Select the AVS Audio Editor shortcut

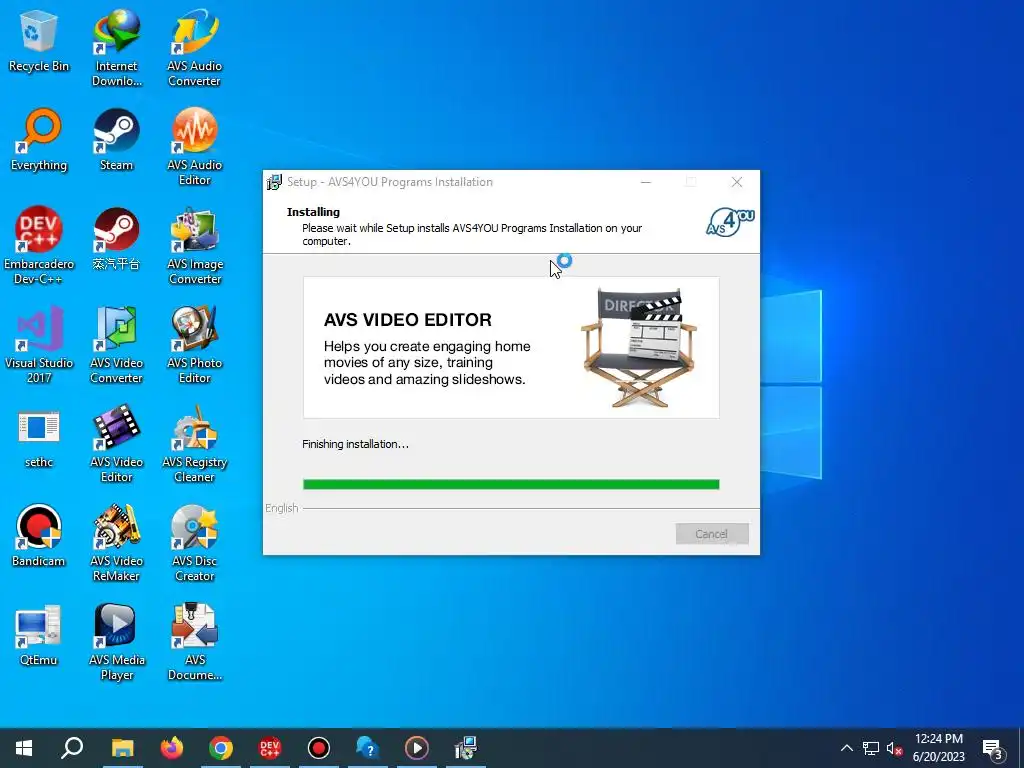click(195, 148)
